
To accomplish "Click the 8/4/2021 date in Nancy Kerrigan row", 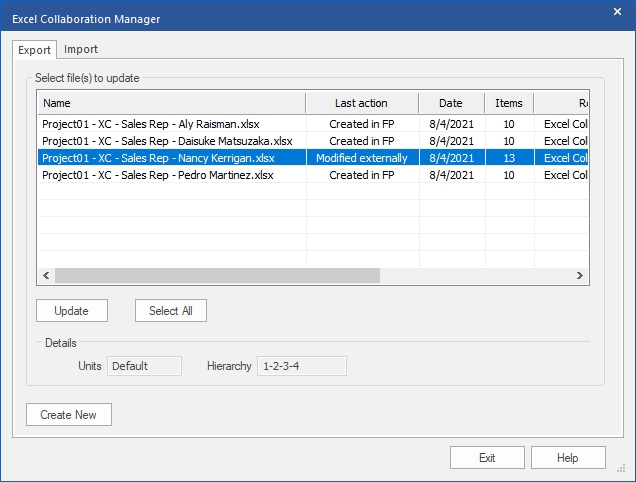I will pyautogui.click(x=452, y=158).
